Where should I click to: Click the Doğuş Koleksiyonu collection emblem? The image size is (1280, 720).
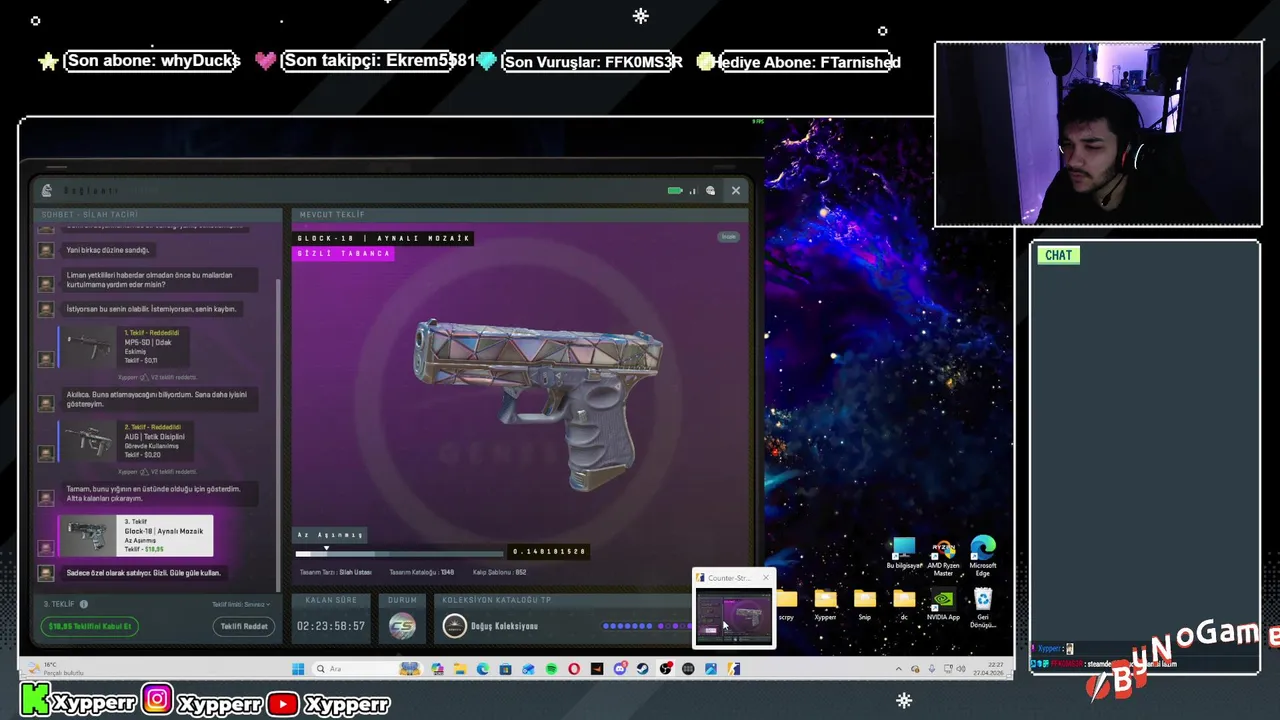[454, 626]
